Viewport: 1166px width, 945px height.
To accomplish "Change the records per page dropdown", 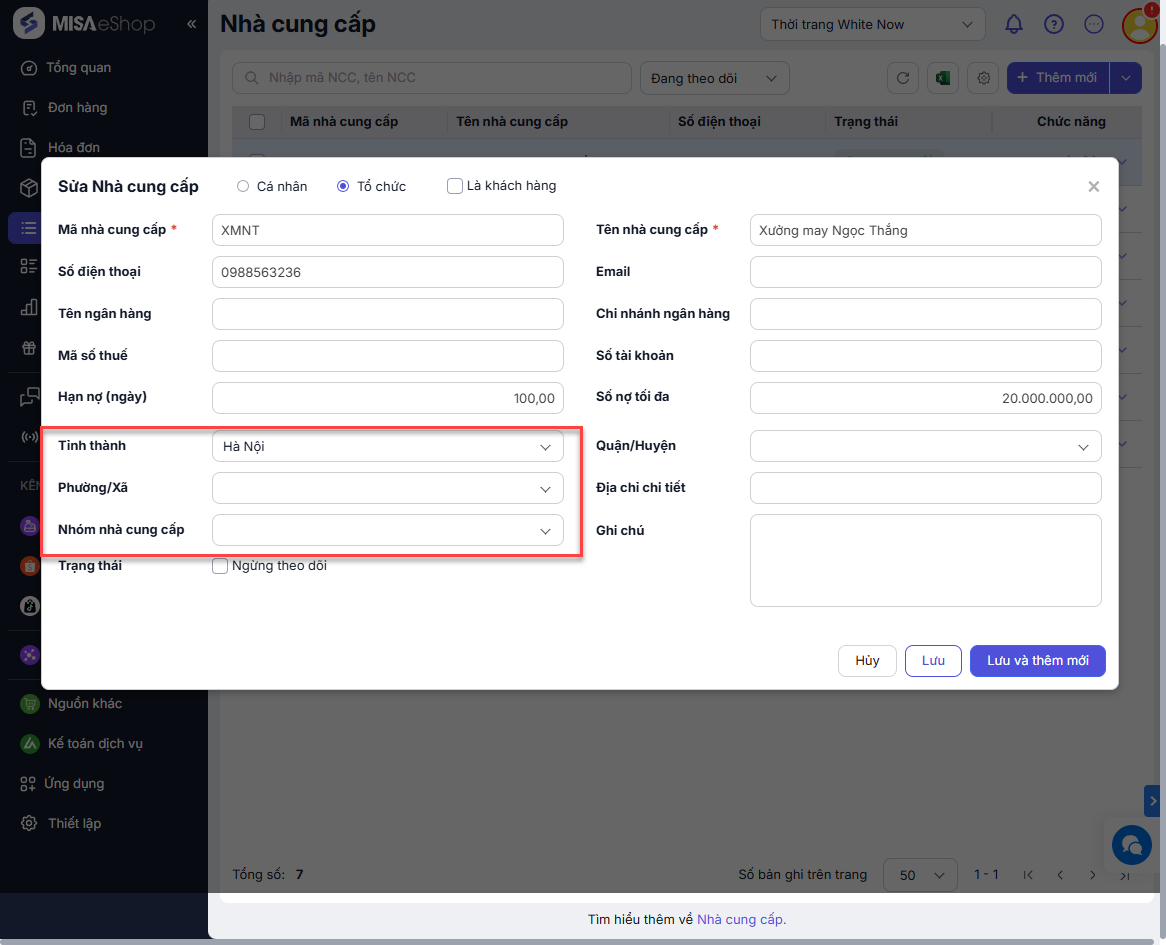I will point(920,875).
